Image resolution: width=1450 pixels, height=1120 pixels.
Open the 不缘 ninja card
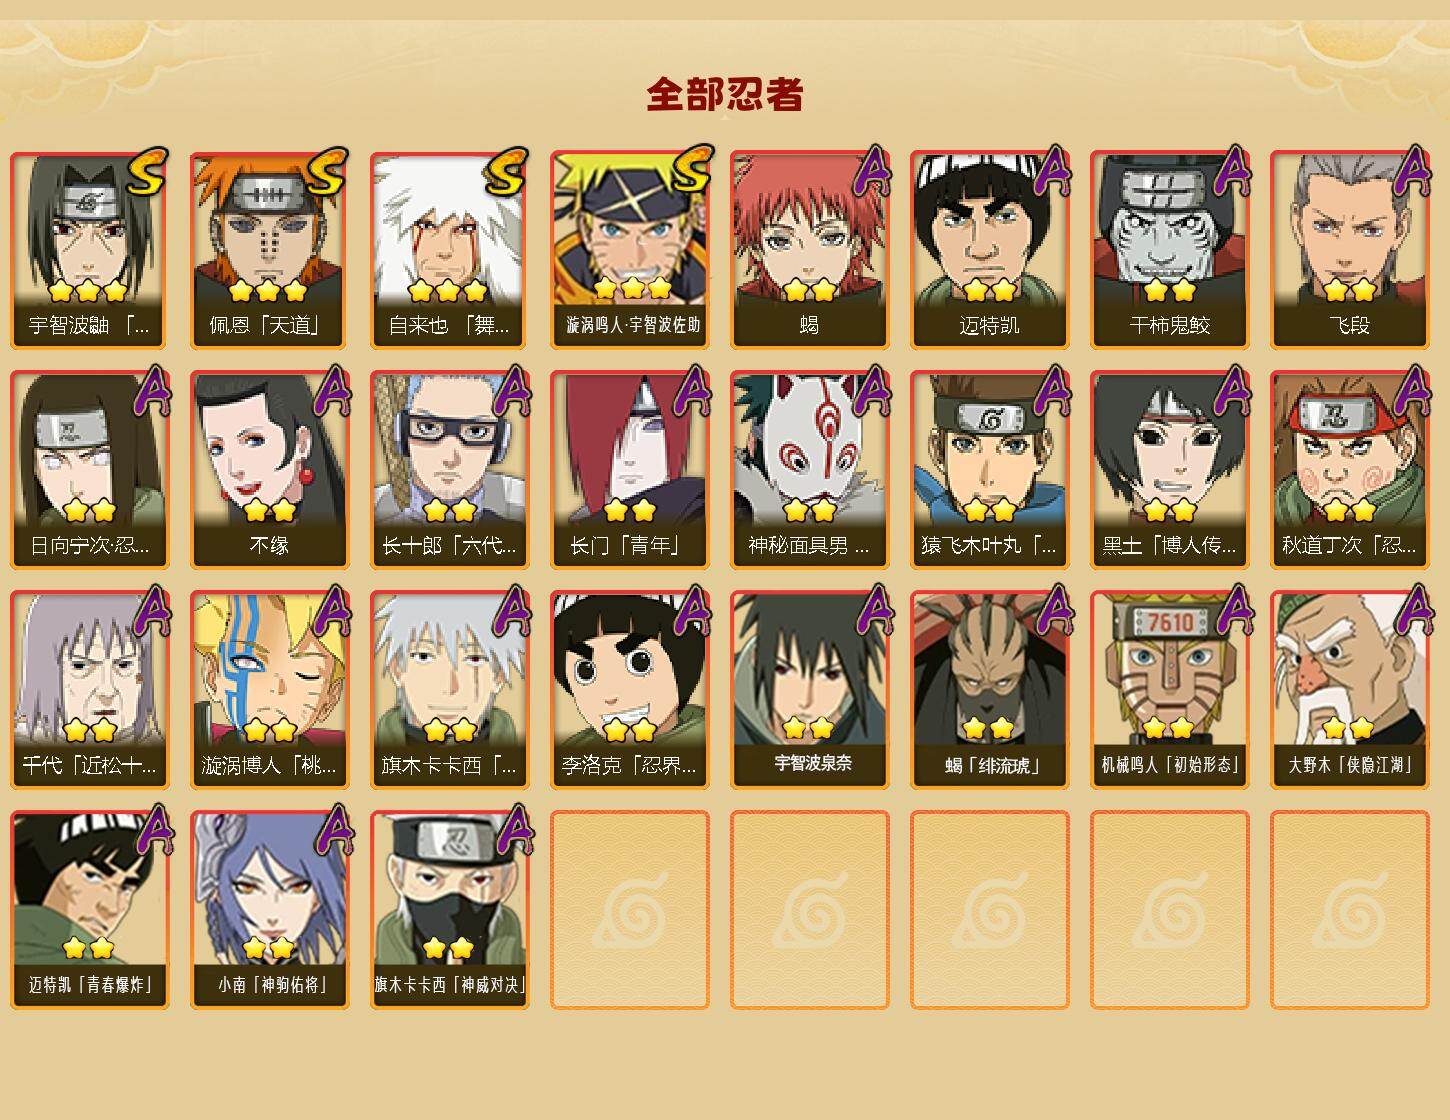coord(269,470)
